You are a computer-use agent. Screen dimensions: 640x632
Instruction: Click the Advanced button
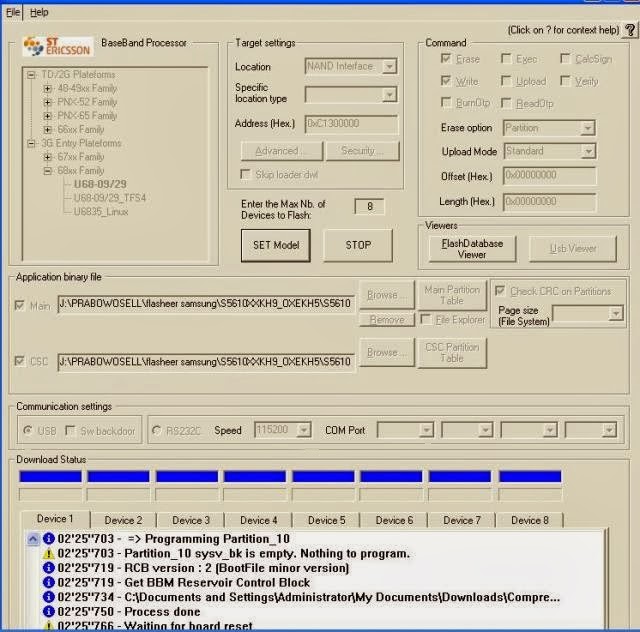(282, 151)
